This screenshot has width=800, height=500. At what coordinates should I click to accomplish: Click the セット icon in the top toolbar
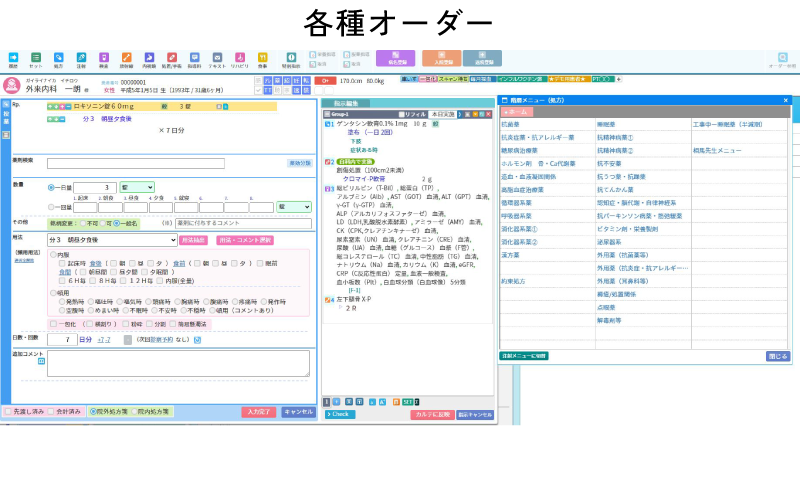(36, 59)
